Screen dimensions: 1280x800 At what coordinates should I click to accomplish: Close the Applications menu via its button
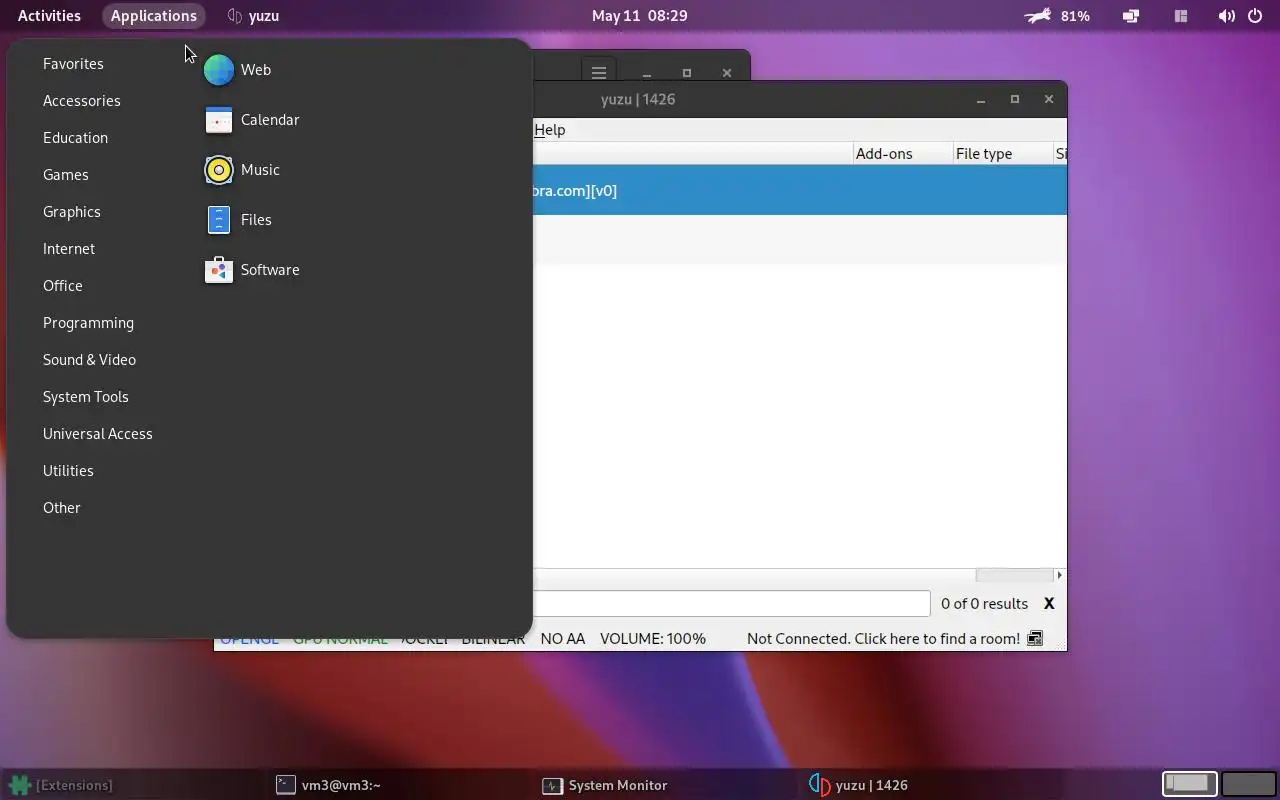point(153,16)
